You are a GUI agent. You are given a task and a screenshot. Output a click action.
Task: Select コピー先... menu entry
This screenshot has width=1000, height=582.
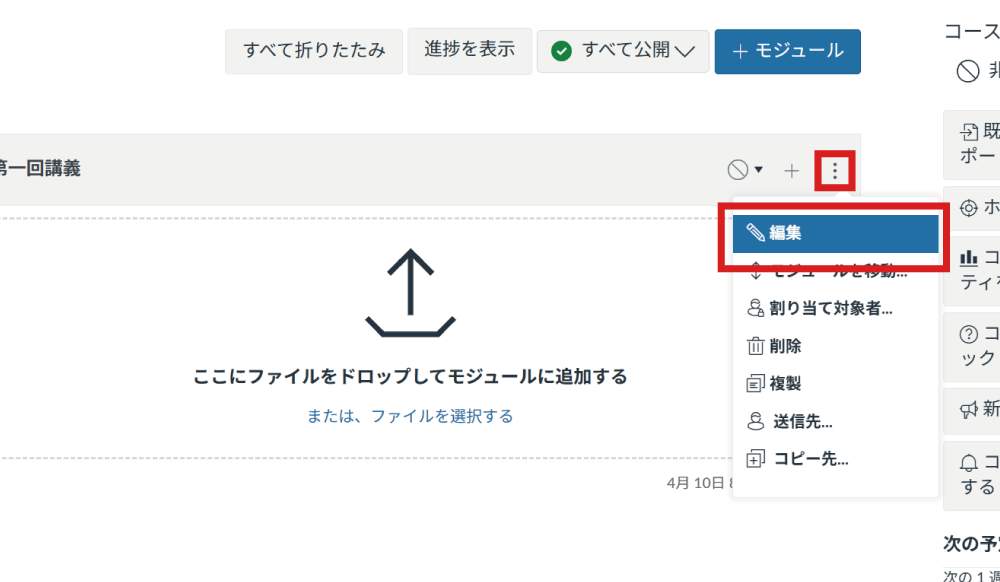(x=810, y=460)
